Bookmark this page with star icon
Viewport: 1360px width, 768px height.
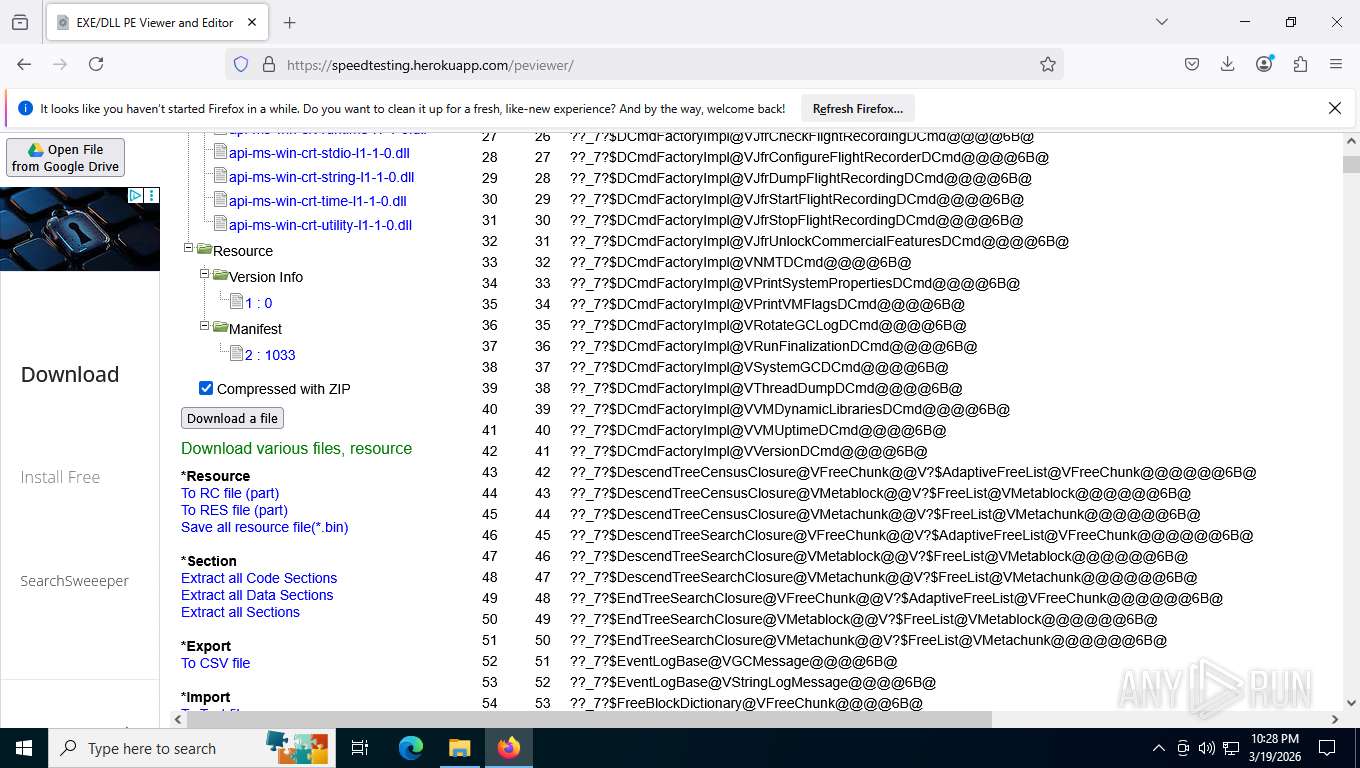(x=1047, y=64)
